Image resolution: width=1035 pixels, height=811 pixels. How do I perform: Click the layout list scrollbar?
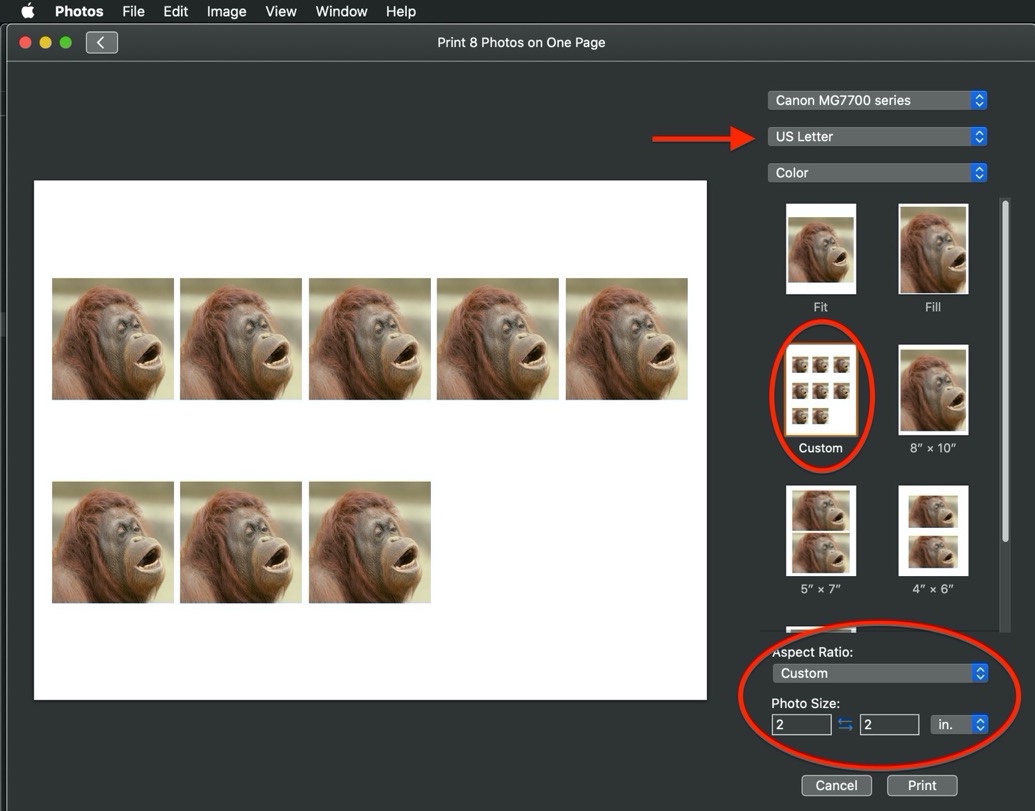(1005, 371)
